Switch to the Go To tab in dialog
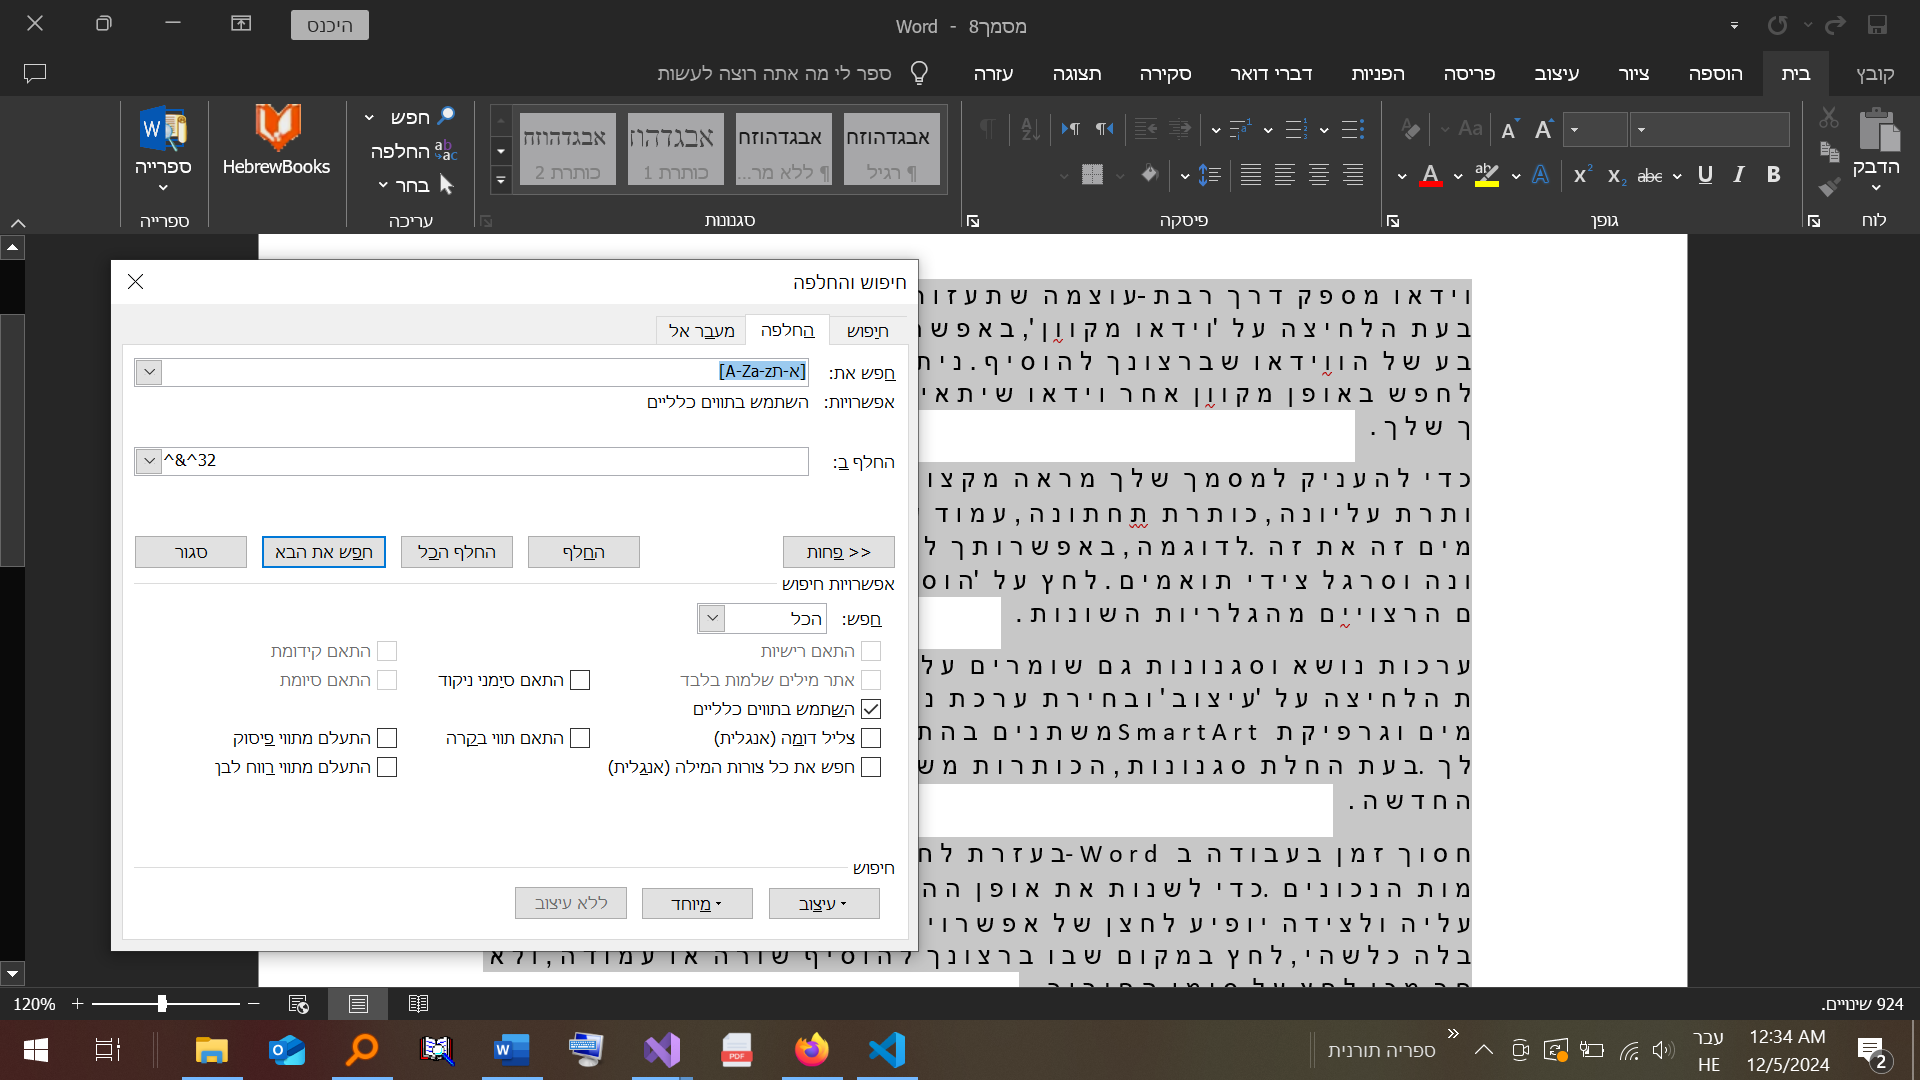 (702, 331)
